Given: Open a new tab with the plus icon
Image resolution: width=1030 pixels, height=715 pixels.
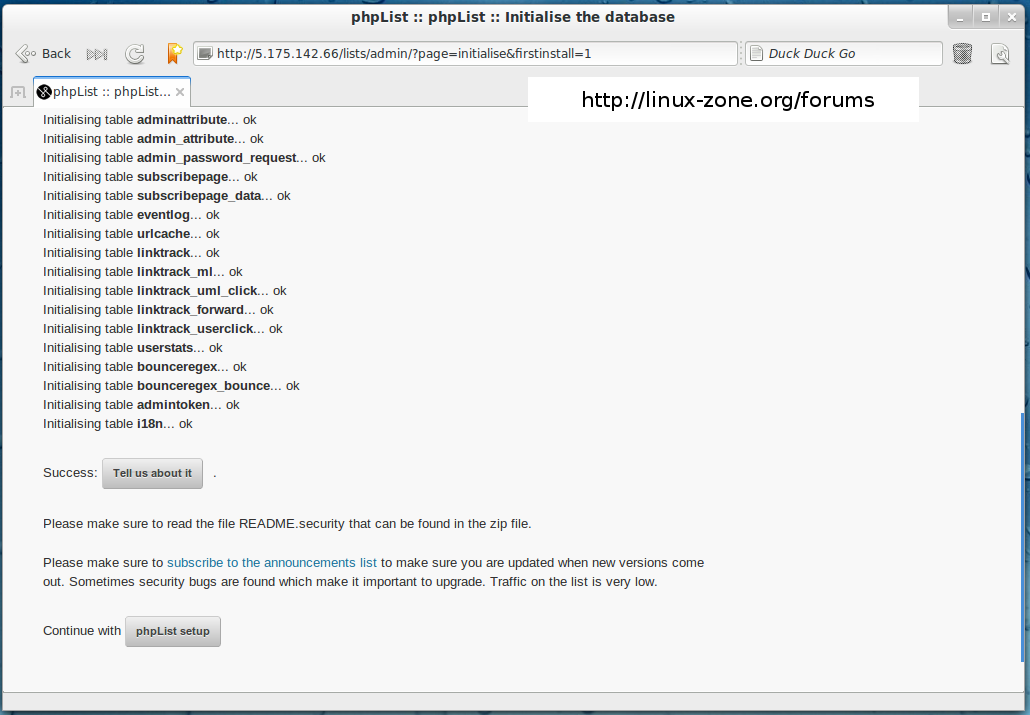Looking at the screenshot, I should (x=17, y=92).
